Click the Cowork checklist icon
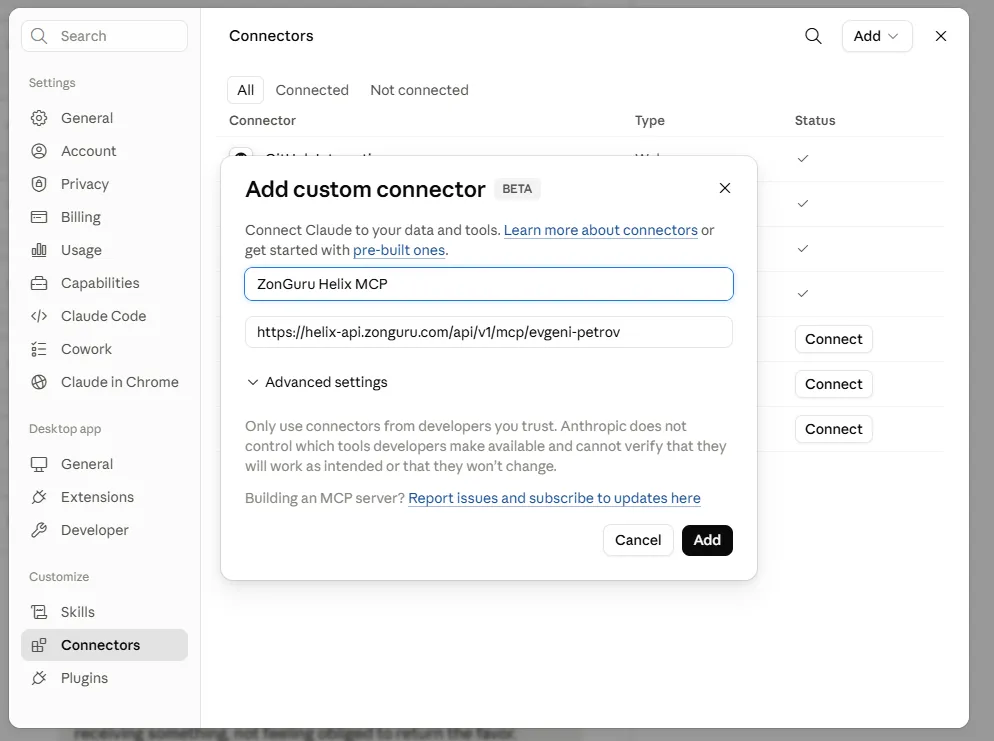 click(x=39, y=349)
